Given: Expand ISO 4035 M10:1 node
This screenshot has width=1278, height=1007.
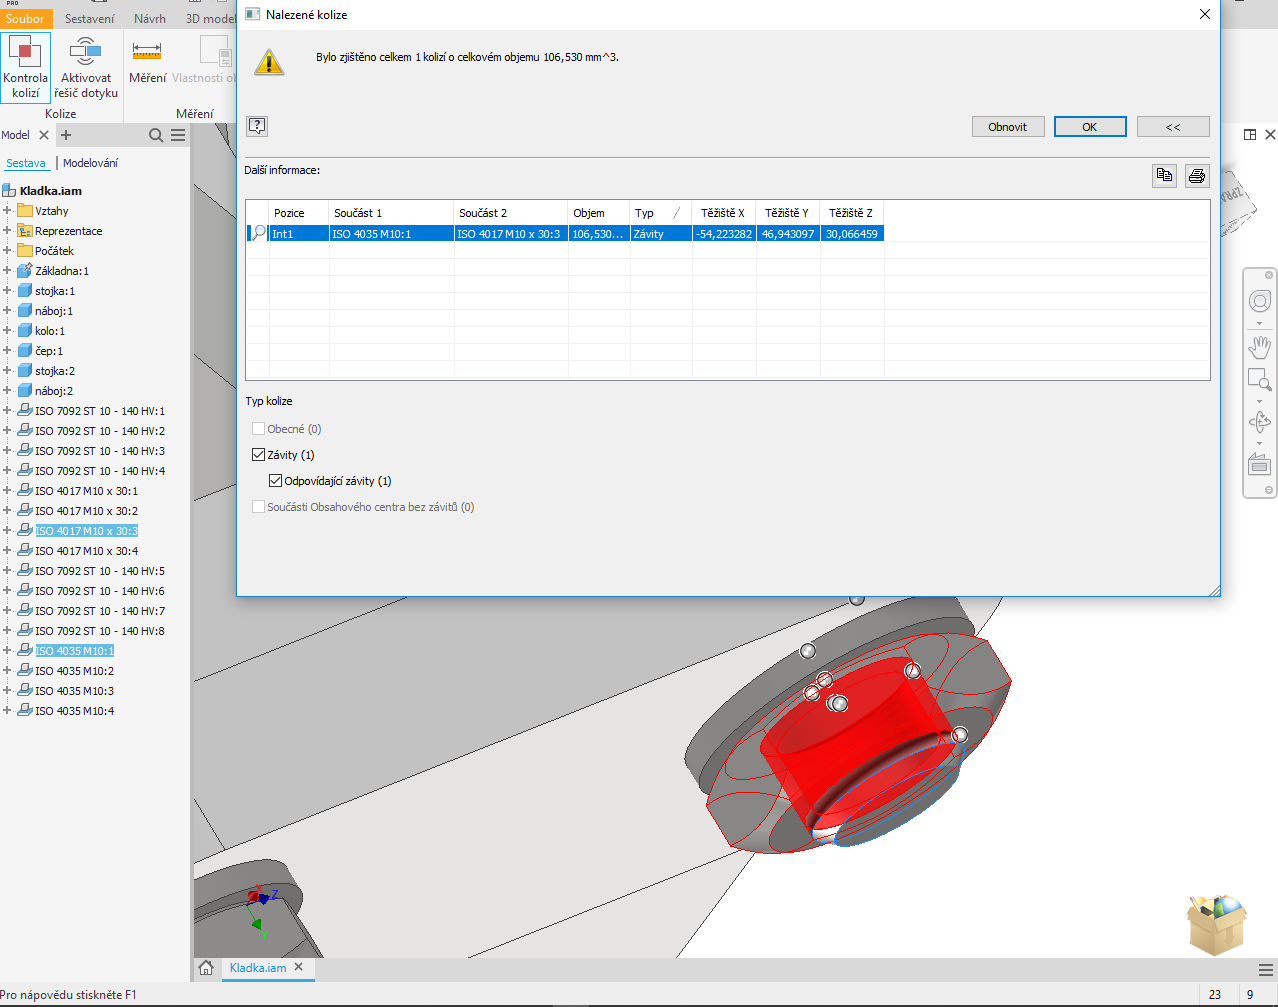Looking at the screenshot, I should click(7, 650).
